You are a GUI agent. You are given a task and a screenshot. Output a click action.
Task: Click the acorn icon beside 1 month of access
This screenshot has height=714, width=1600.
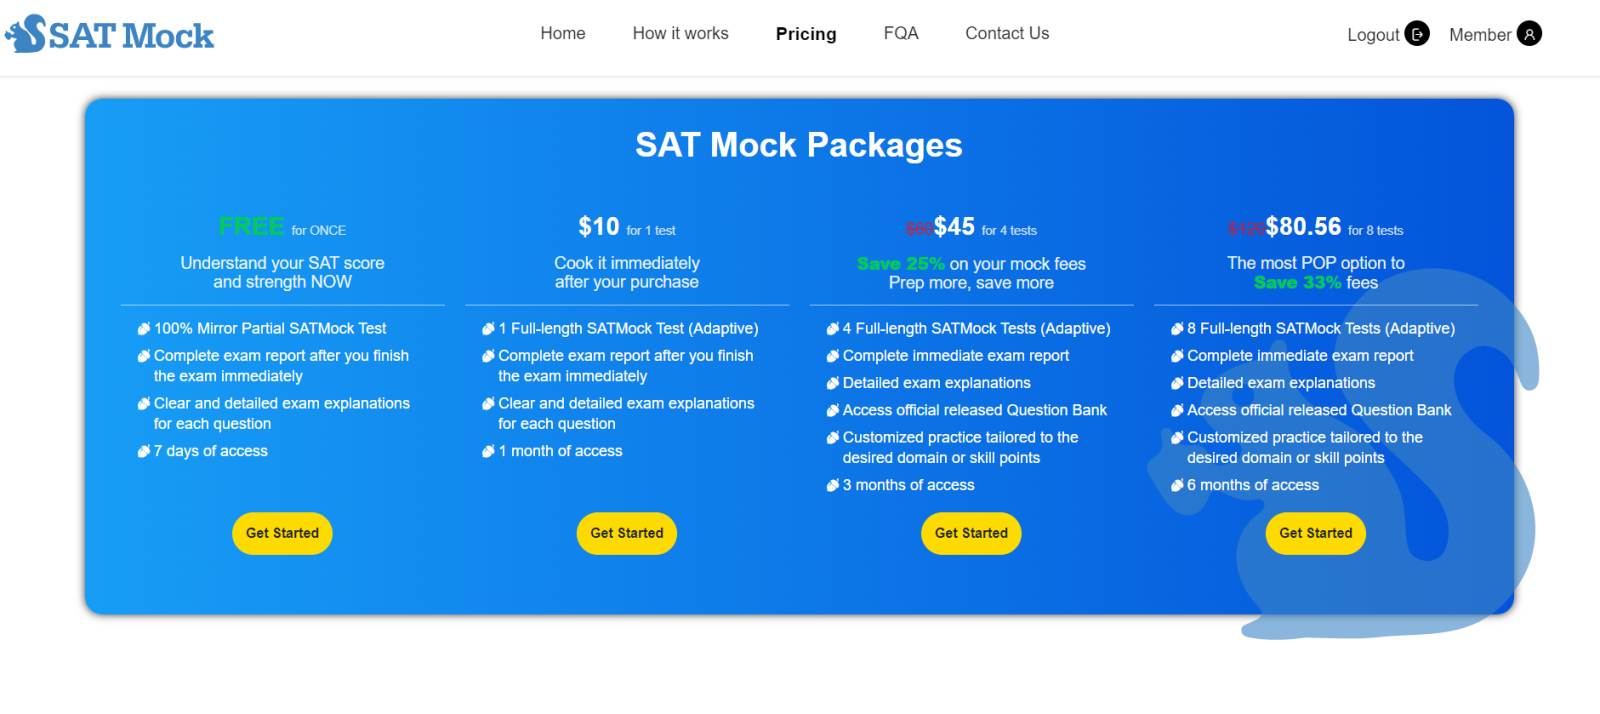pyautogui.click(x=488, y=451)
